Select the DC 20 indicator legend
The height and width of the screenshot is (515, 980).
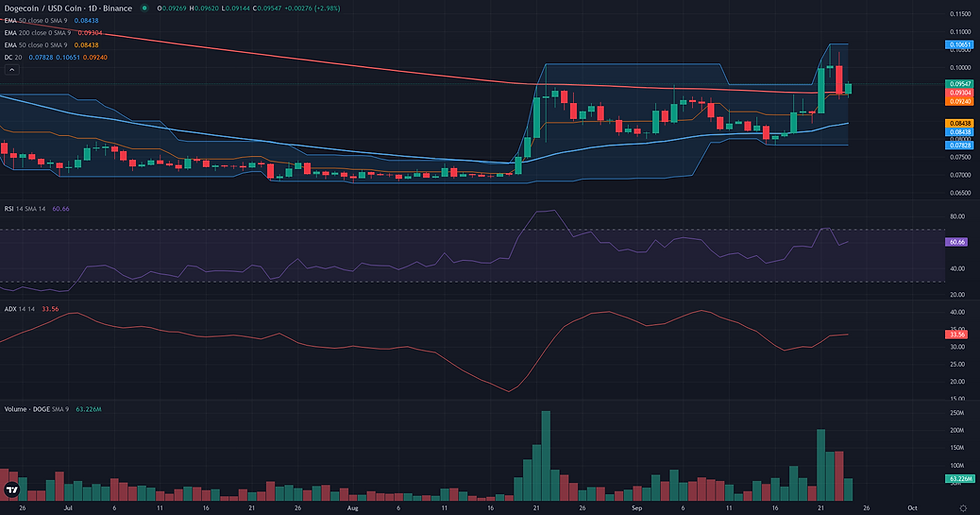coord(56,58)
